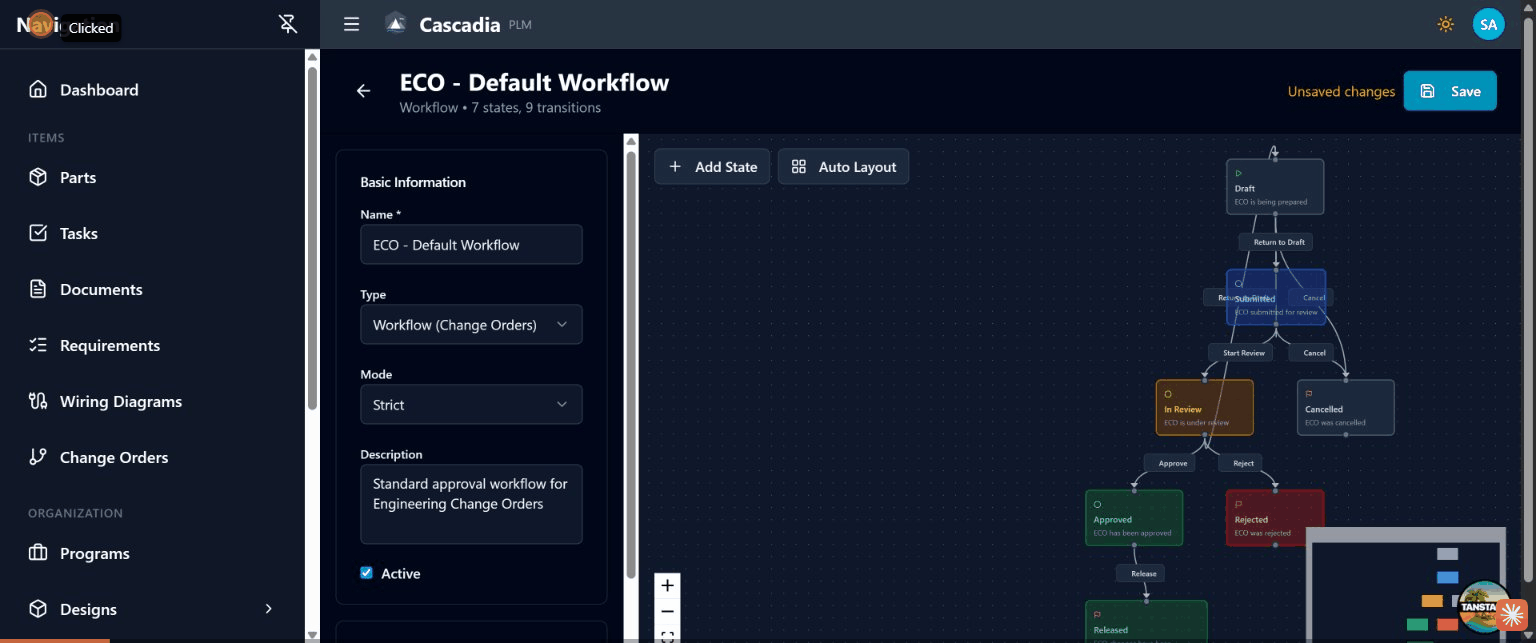
Task: Open Change Orders from sidebar
Action: click(x=113, y=457)
